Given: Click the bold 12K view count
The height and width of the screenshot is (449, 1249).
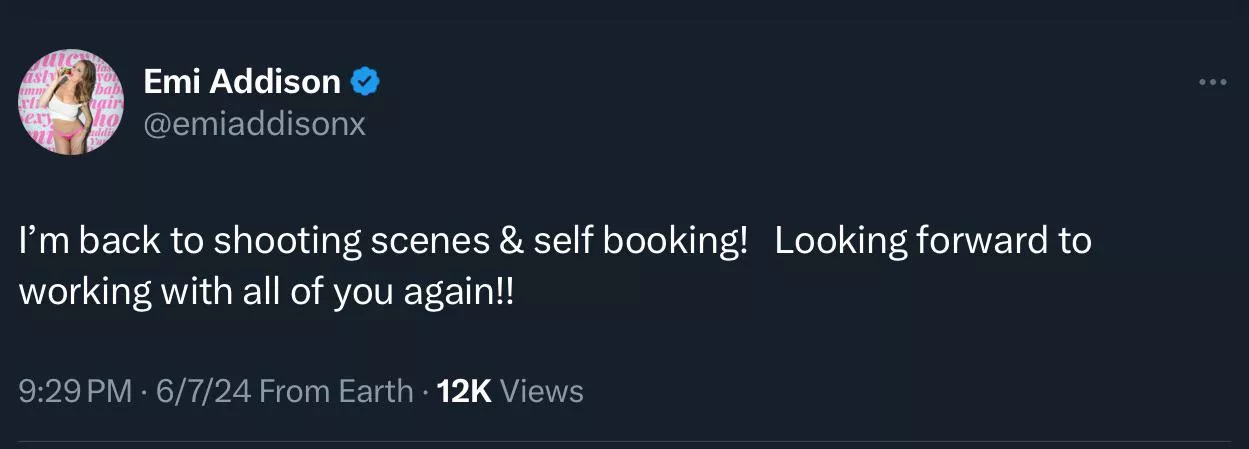Looking at the screenshot, I should 464,391.
